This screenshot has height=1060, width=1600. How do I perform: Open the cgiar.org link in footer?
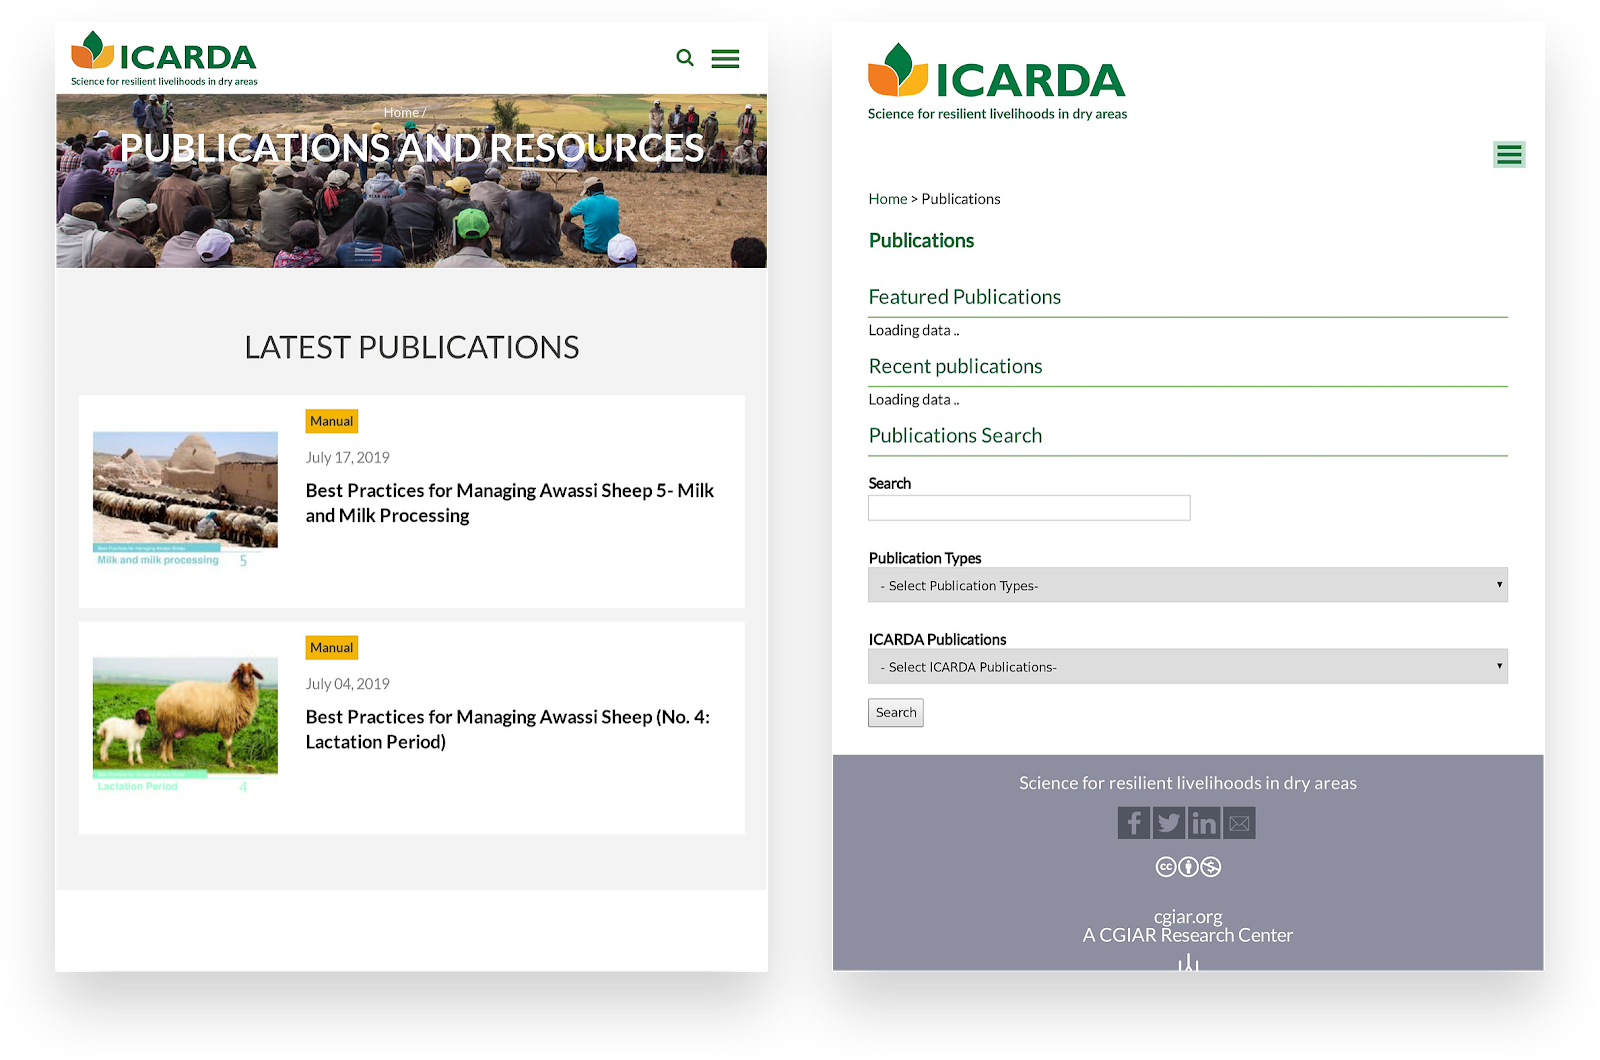[1187, 915]
